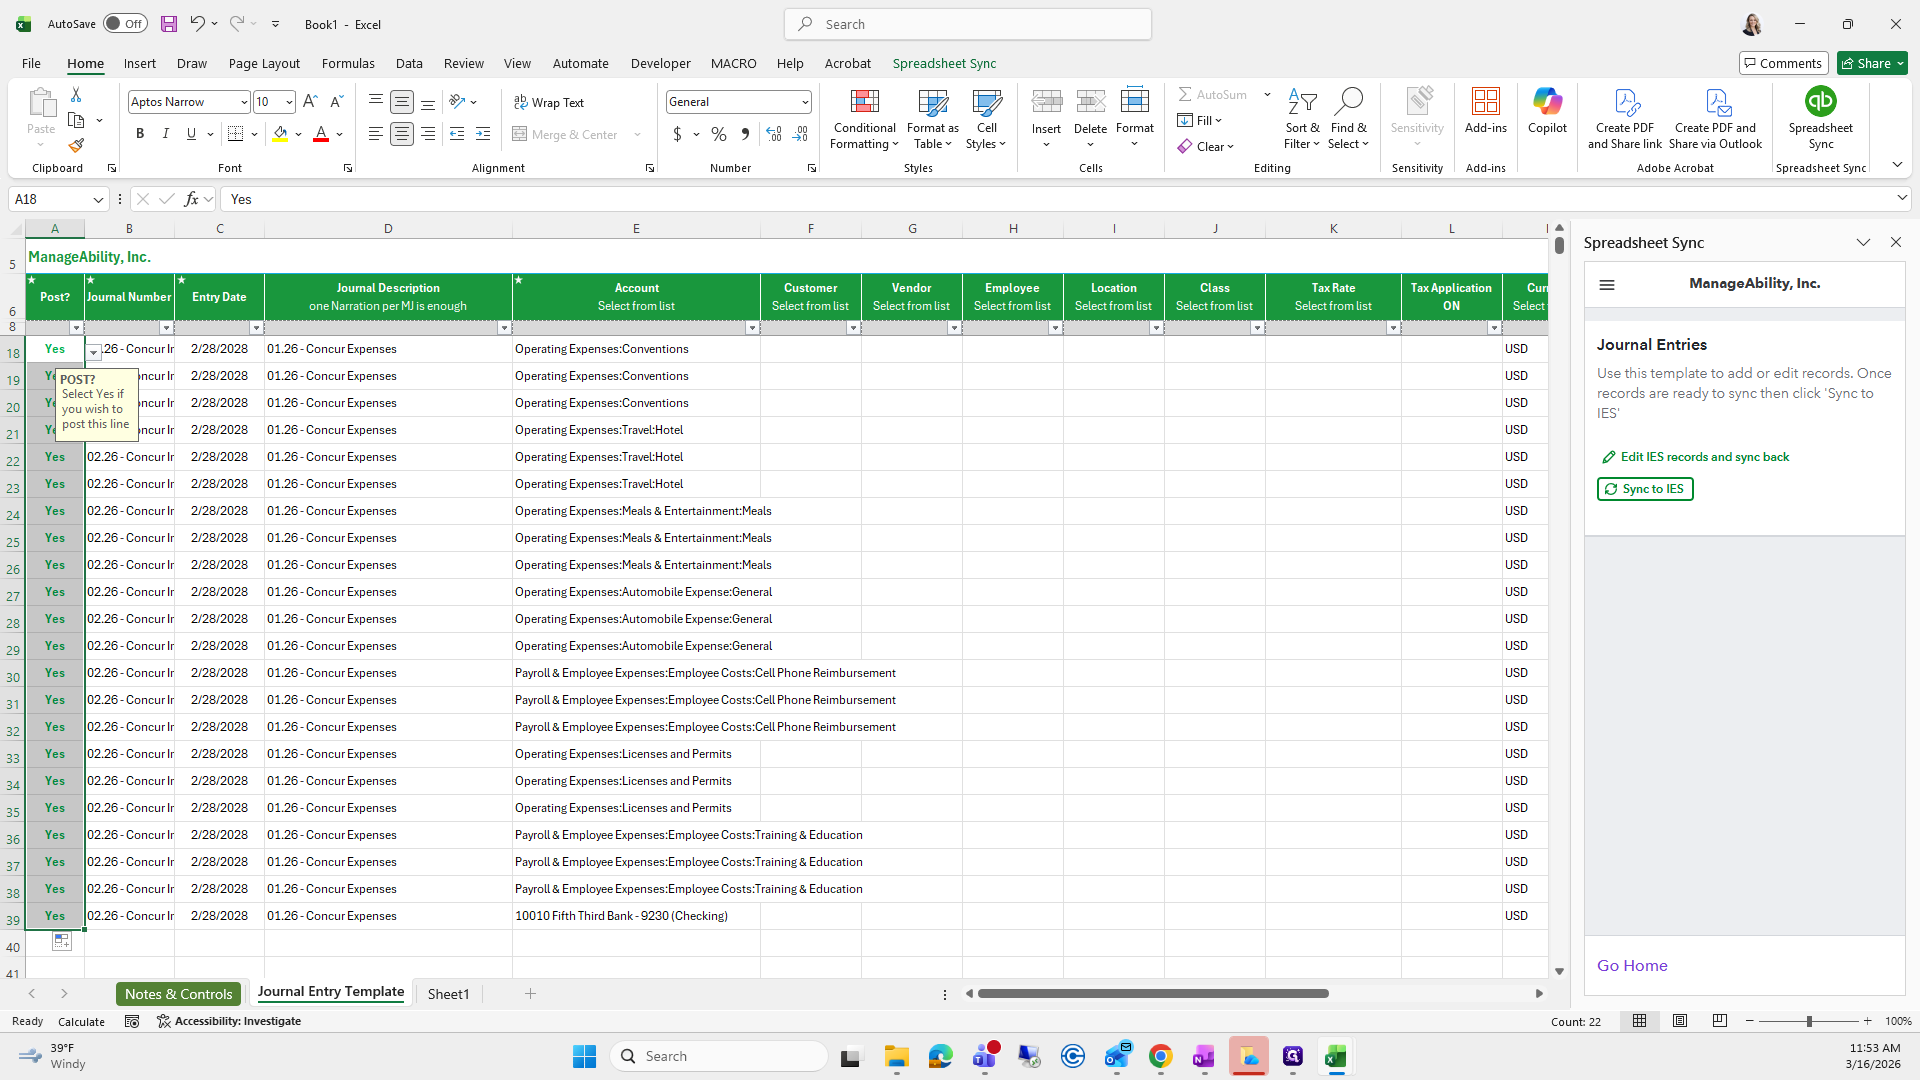The image size is (1920, 1080).
Task: Click the Spreadsheet Sync QuickBooks icon
Action: coord(1820,102)
